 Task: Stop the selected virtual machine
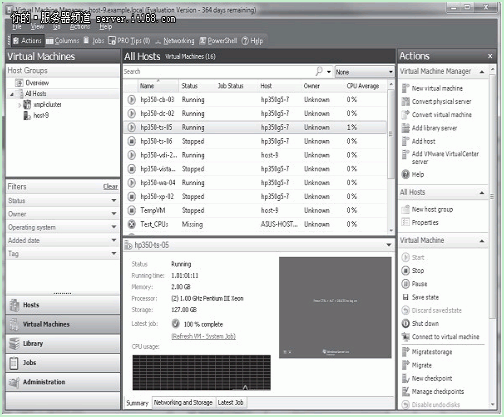tap(413, 270)
